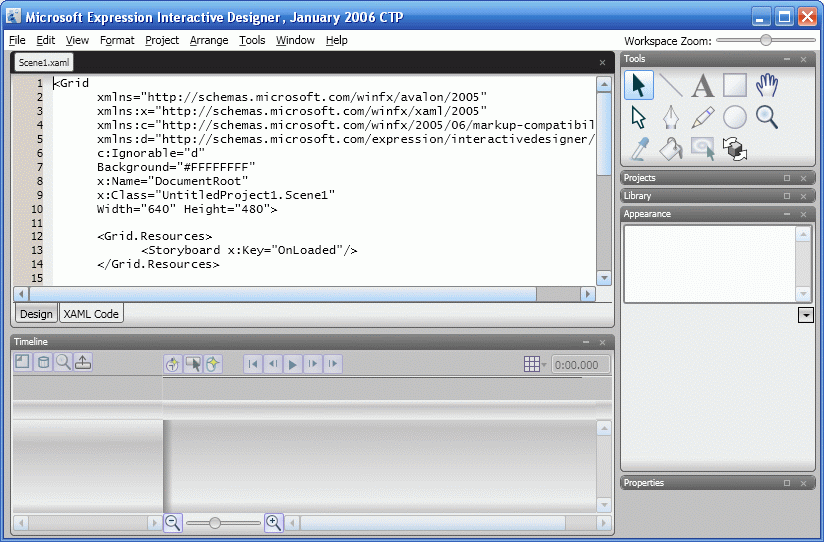Click the x:Name="DocumentRoot" code line
824x542 pixels.
click(172, 181)
